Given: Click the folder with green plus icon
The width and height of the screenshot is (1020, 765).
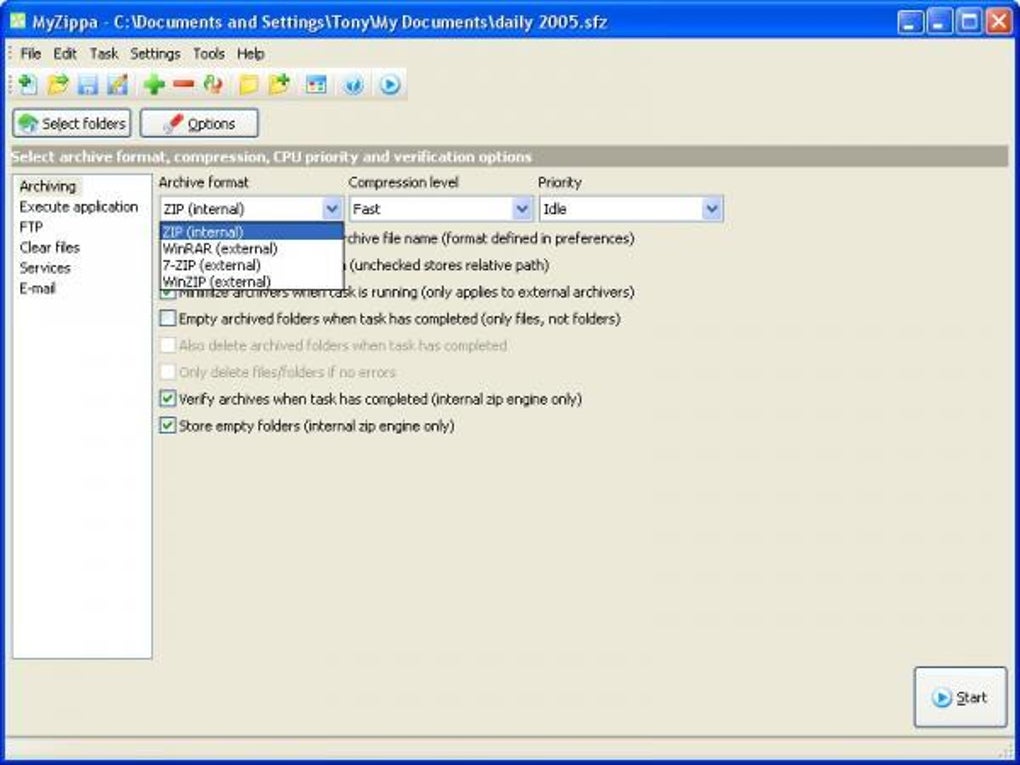Looking at the screenshot, I should point(279,85).
